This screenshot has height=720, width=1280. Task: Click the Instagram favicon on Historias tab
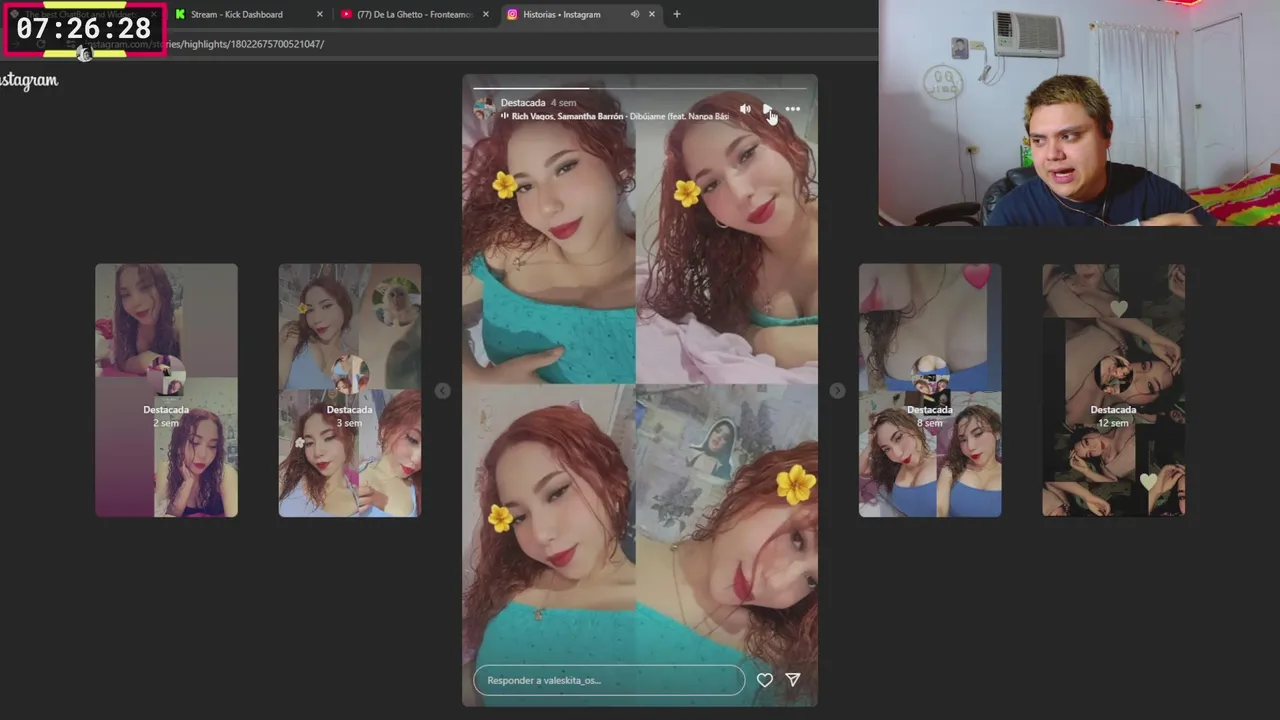click(x=512, y=15)
